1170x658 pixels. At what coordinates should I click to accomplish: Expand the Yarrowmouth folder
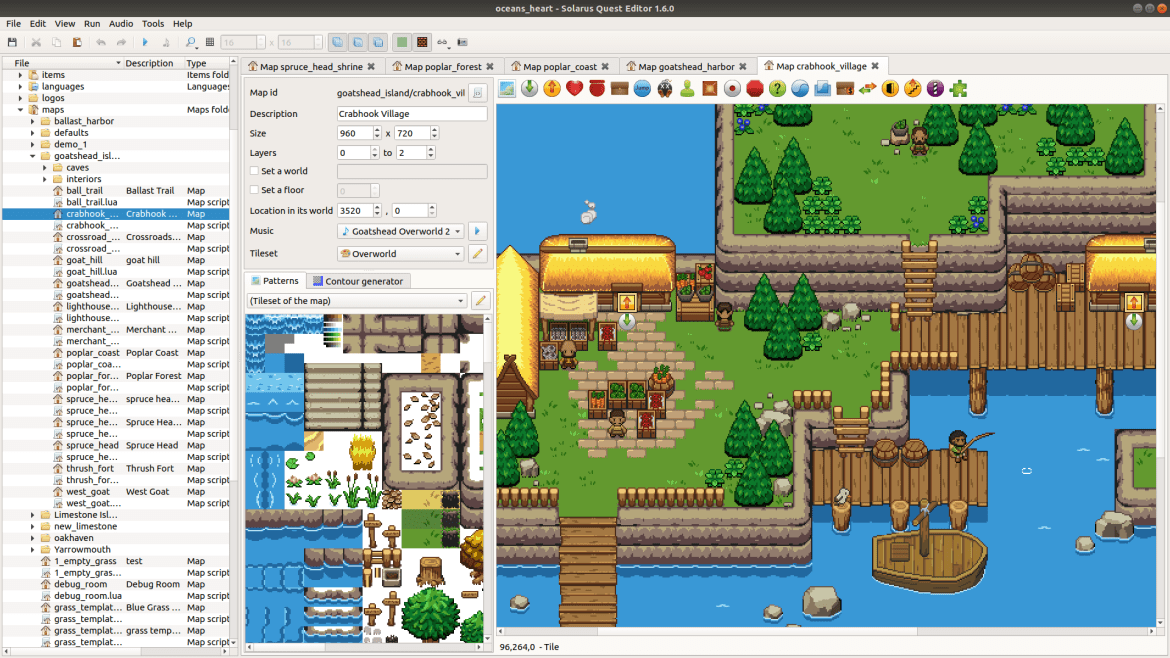32,550
